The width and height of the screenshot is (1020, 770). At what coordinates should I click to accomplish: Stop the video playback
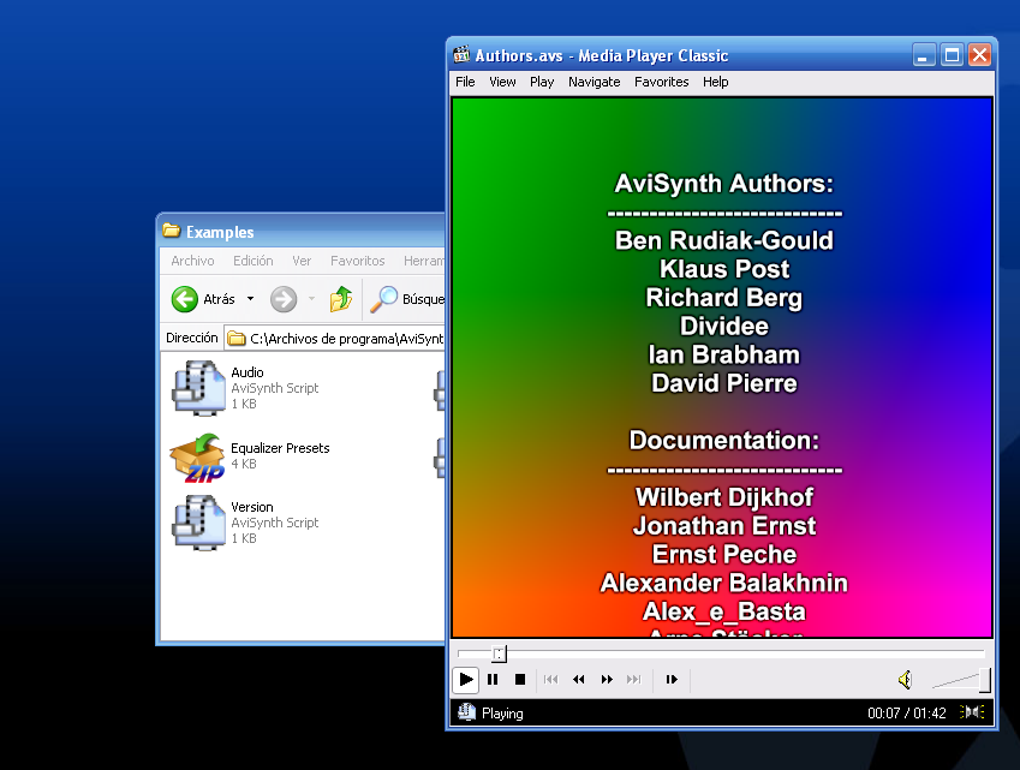pos(520,680)
